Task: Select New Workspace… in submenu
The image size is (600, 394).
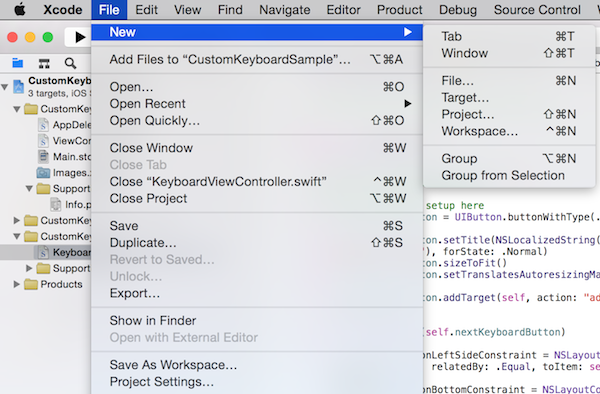Action: (509, 131)
